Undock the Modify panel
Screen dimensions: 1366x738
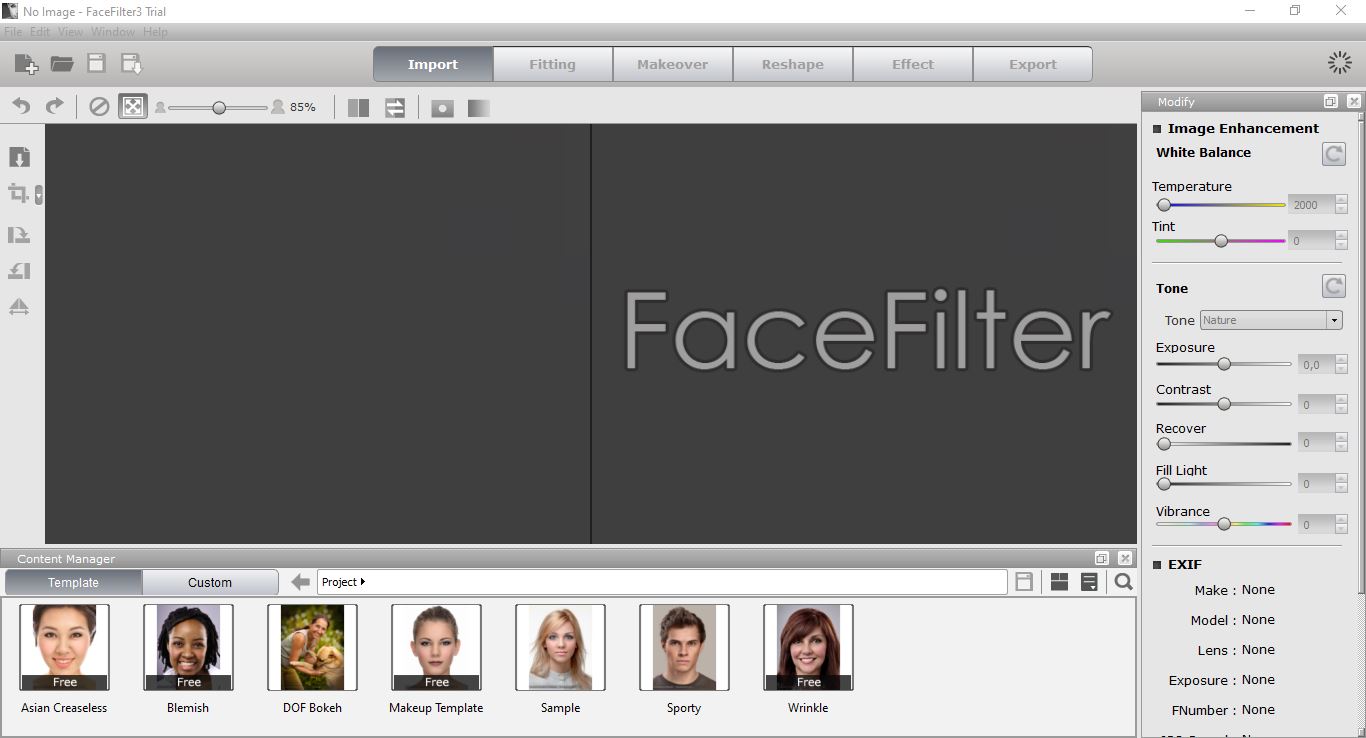pyautogui.click(x=1330, y=101)
